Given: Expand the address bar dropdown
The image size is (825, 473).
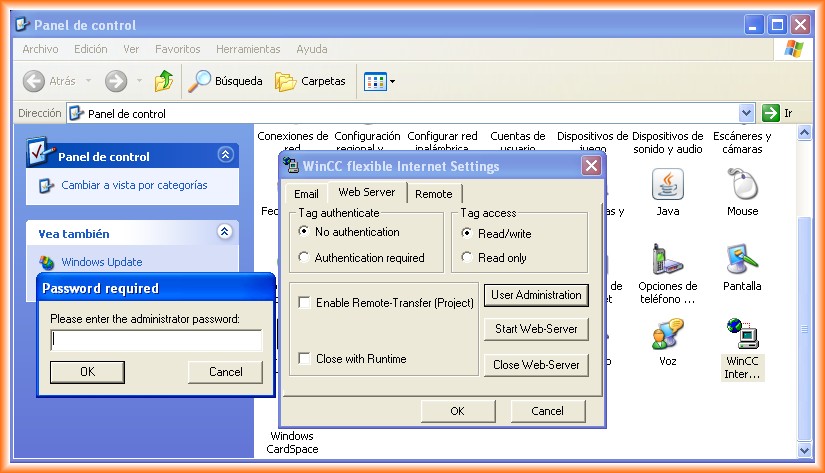Looking at the screenshot, I should 746,113.
